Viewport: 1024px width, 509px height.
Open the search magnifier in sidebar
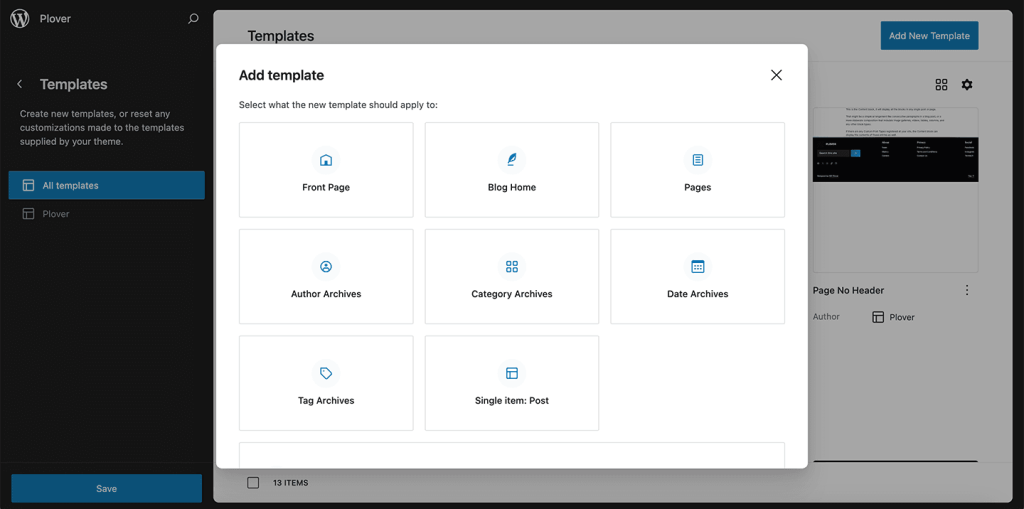[193, 19]
